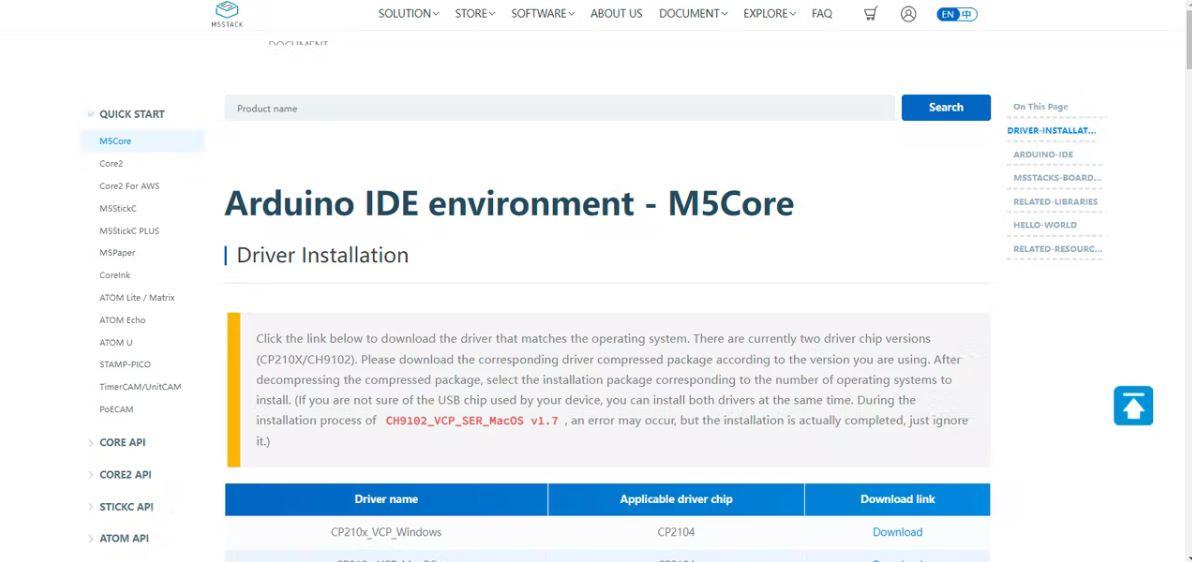
Task: Toggle the EN/中 language switch
Action: coord(957,14)
